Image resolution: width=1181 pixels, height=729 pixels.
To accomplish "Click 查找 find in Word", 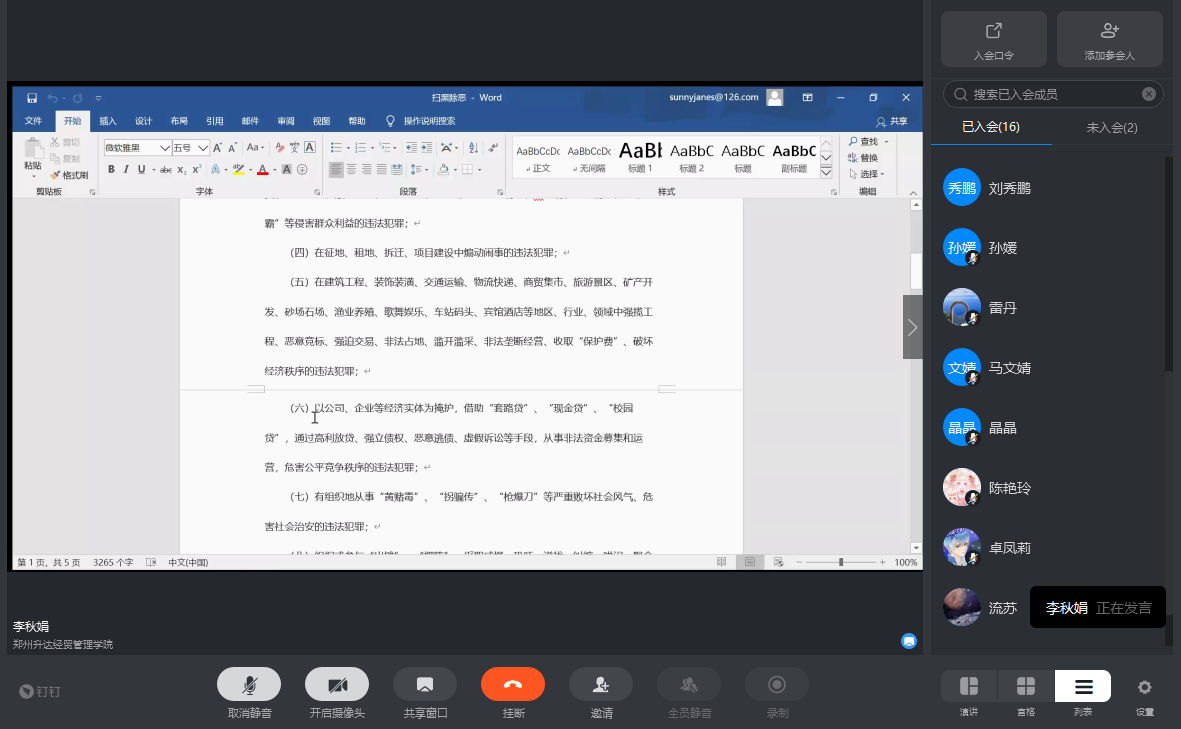I will (863, 142).
